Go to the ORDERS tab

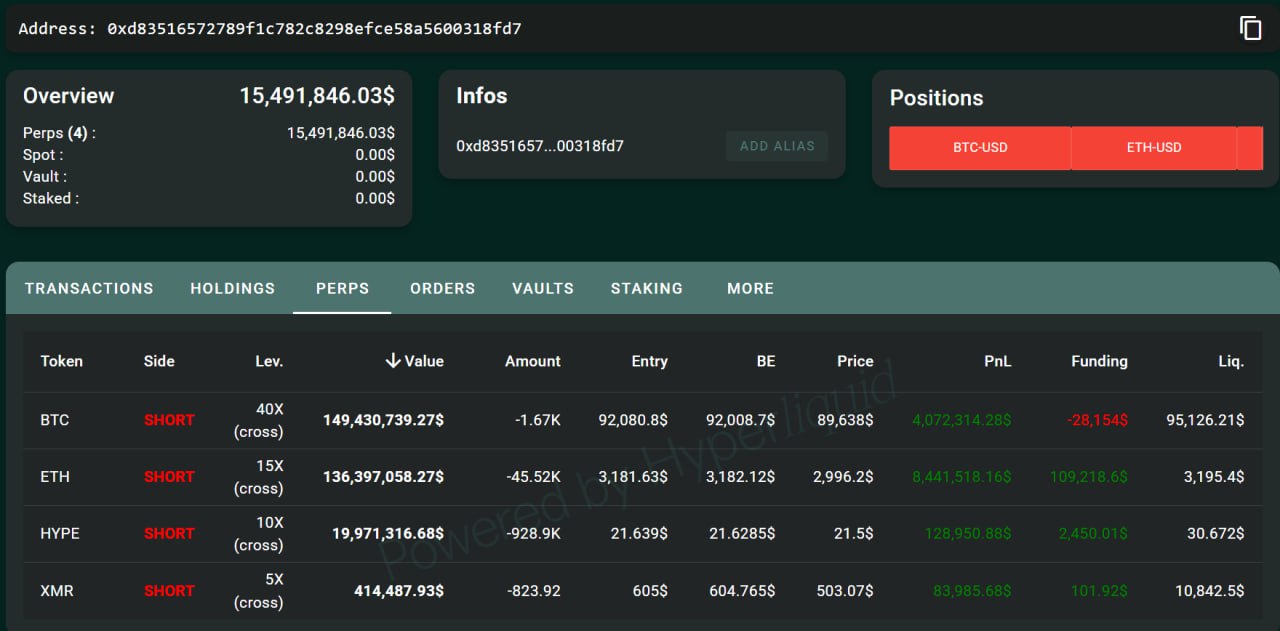[442, 288]
